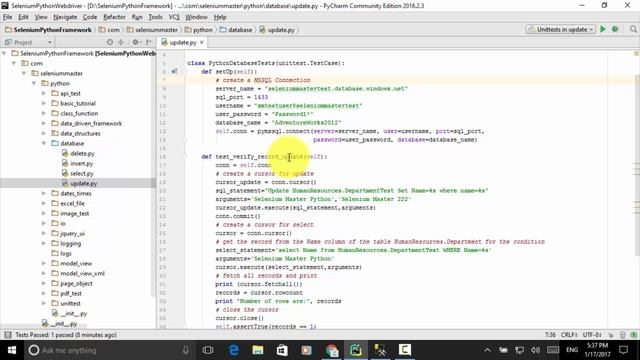Collapse the seleniummaster folder node
Image resolution: width=640 pixels, height=360 pixels.
coord(24,73)
